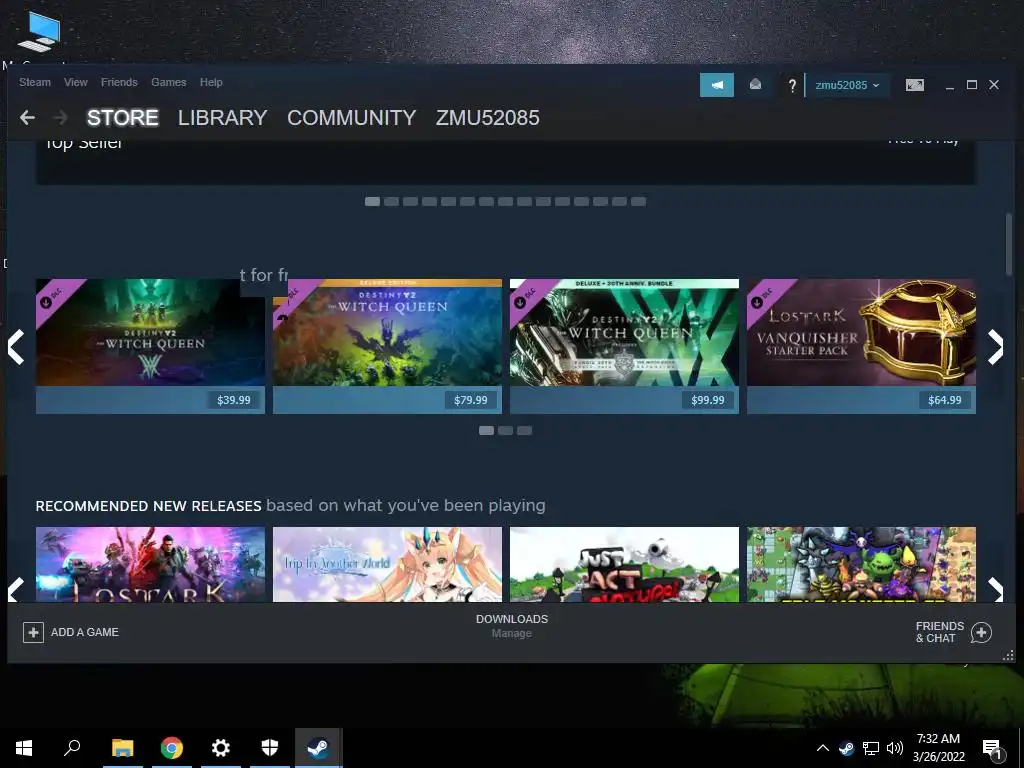
Task: Open Trip In Another World thumbnail
Action: (x=387, y=564)
